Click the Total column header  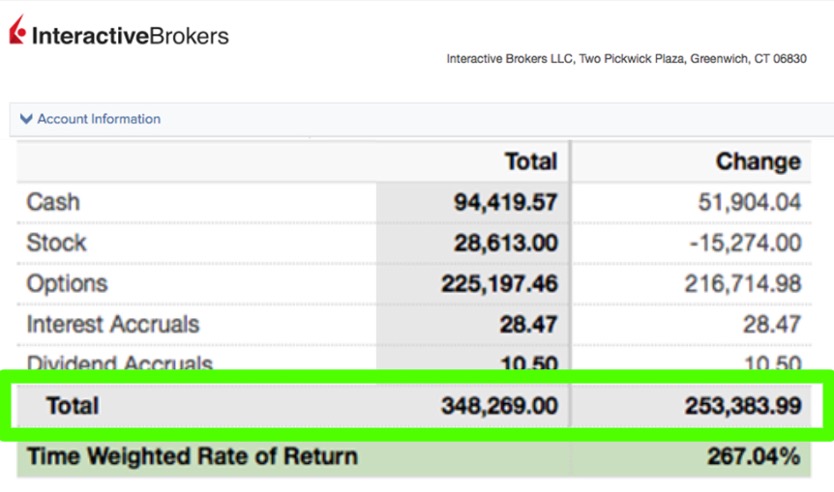pos(531,161)
